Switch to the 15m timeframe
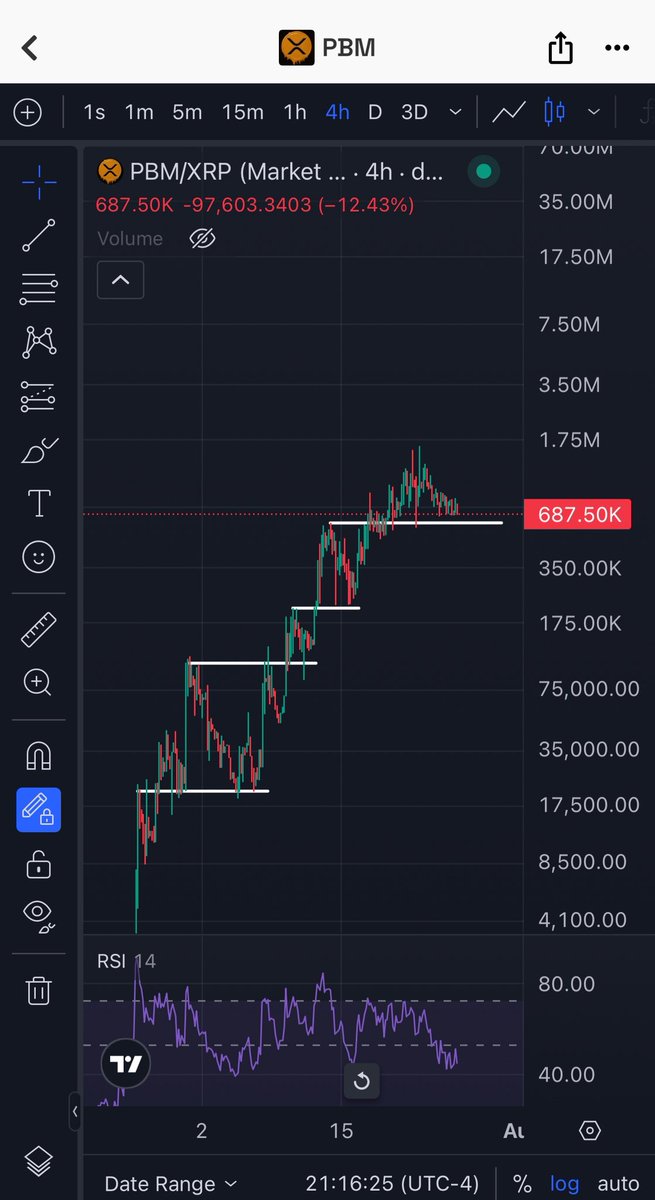Screen dimensions: 655x1200 243,112
